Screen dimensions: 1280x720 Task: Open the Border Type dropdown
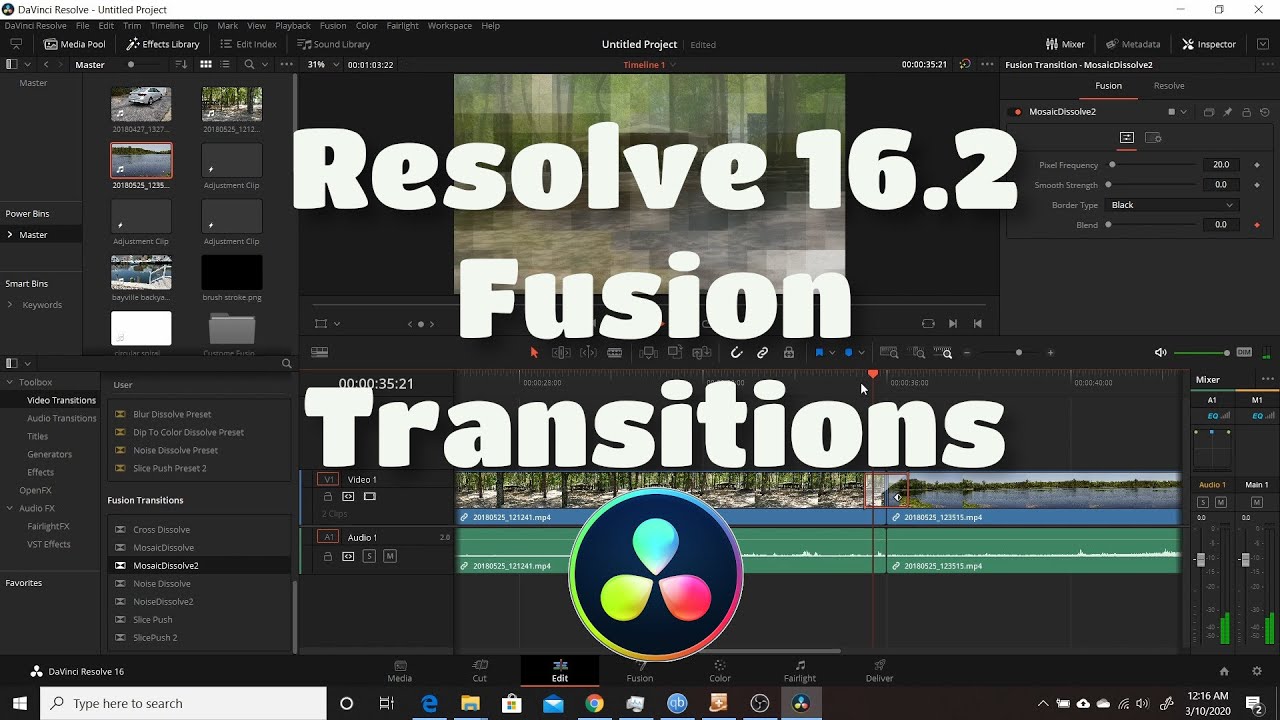1171,205
